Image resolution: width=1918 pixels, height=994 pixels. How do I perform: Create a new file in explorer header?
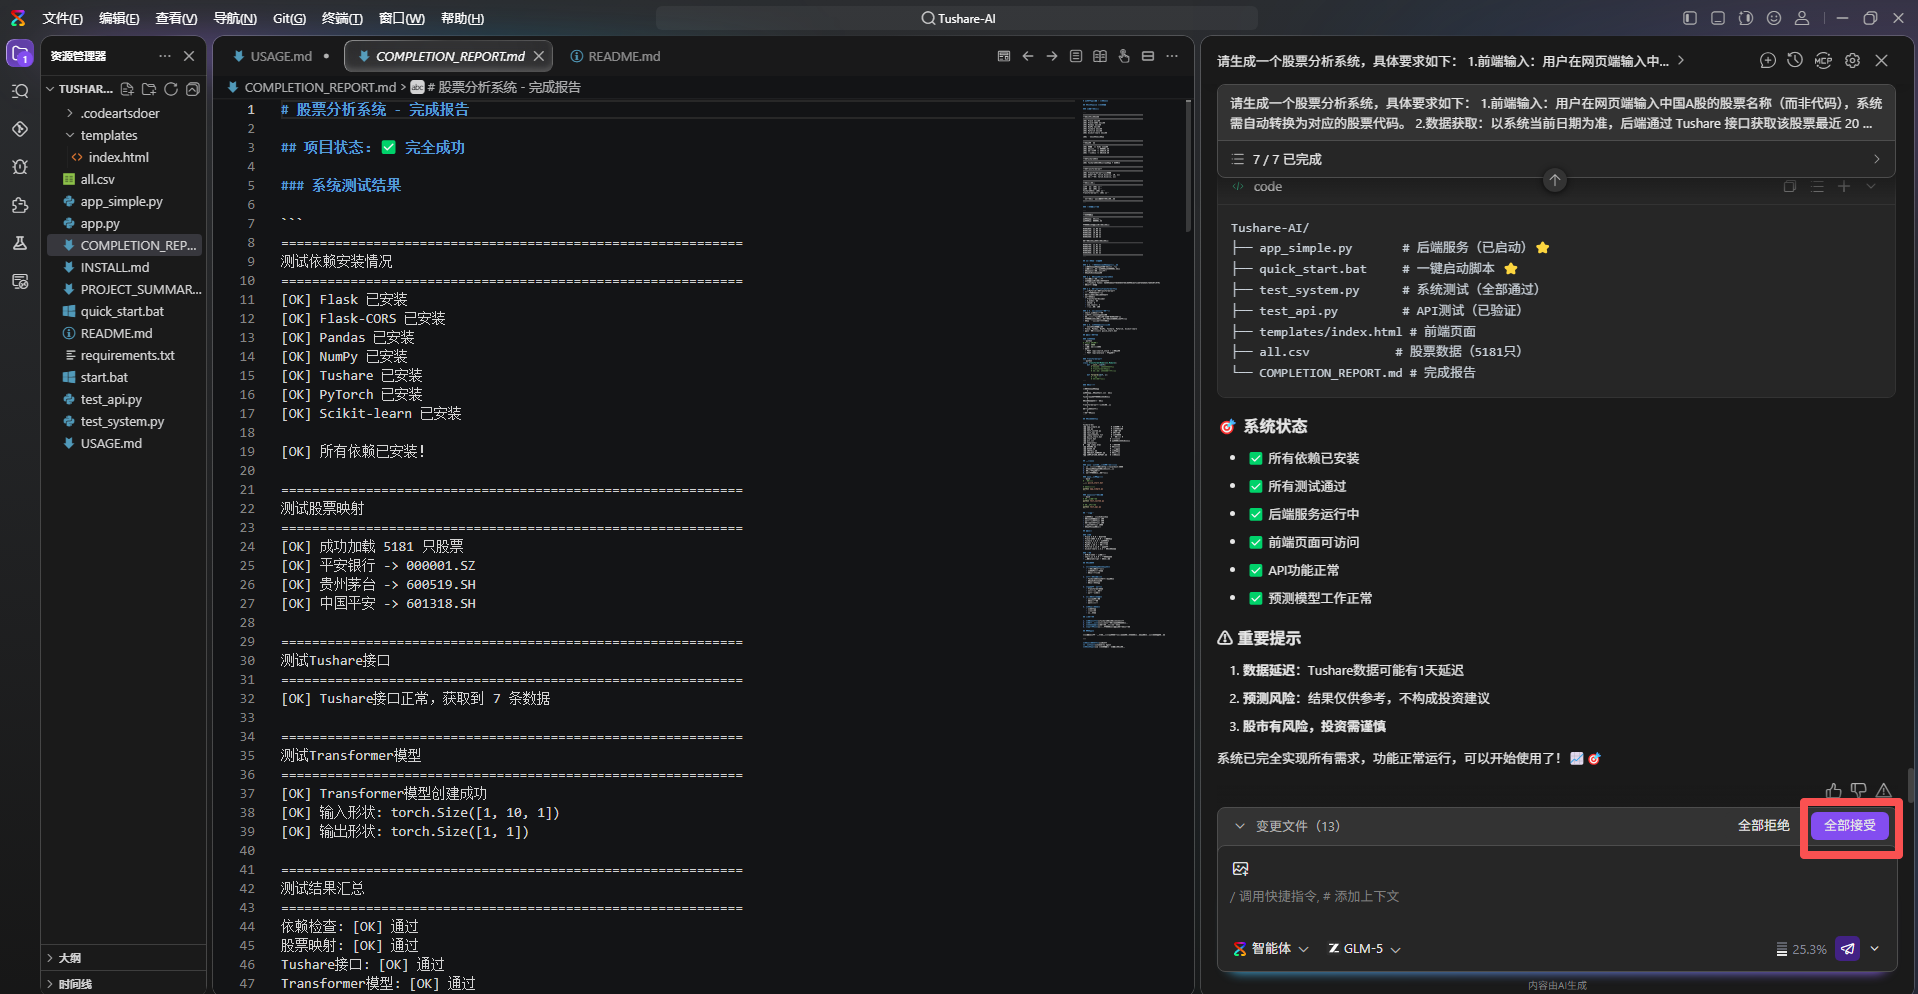pyautogui.click(x=127, y=89)
